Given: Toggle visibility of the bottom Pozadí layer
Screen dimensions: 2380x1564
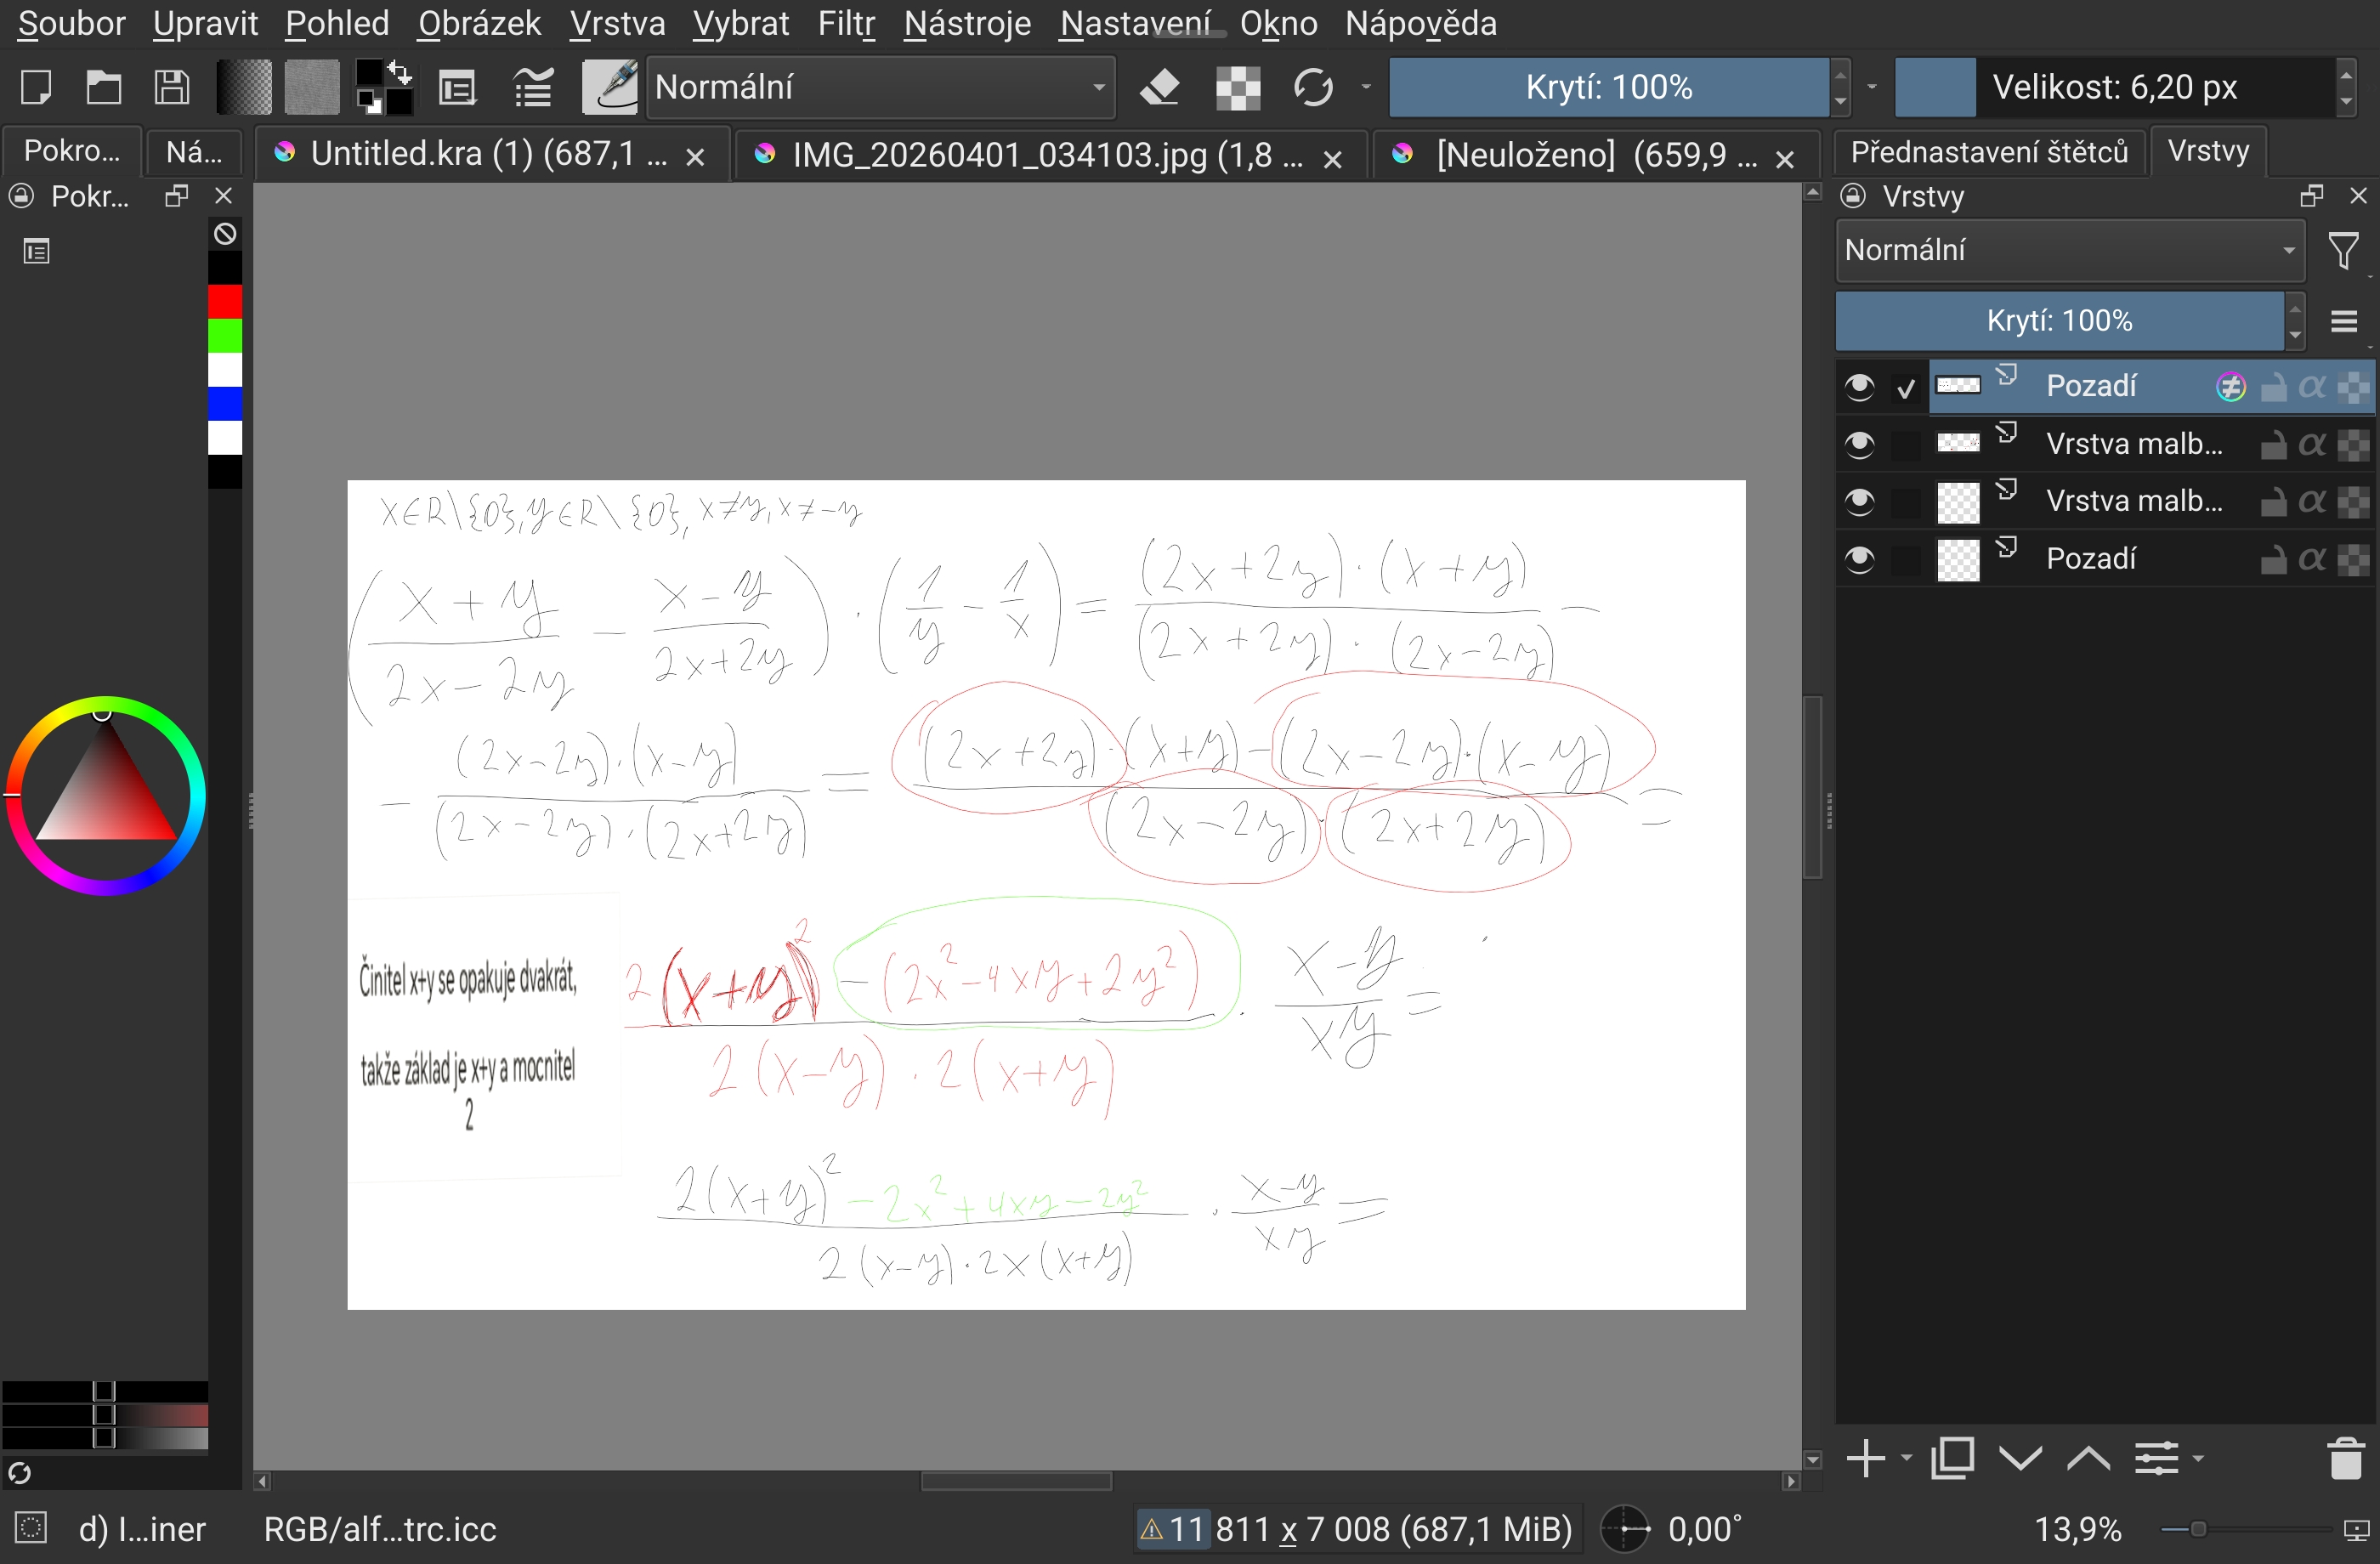Looking at the screenshot, I should (x=1859, y=559).
